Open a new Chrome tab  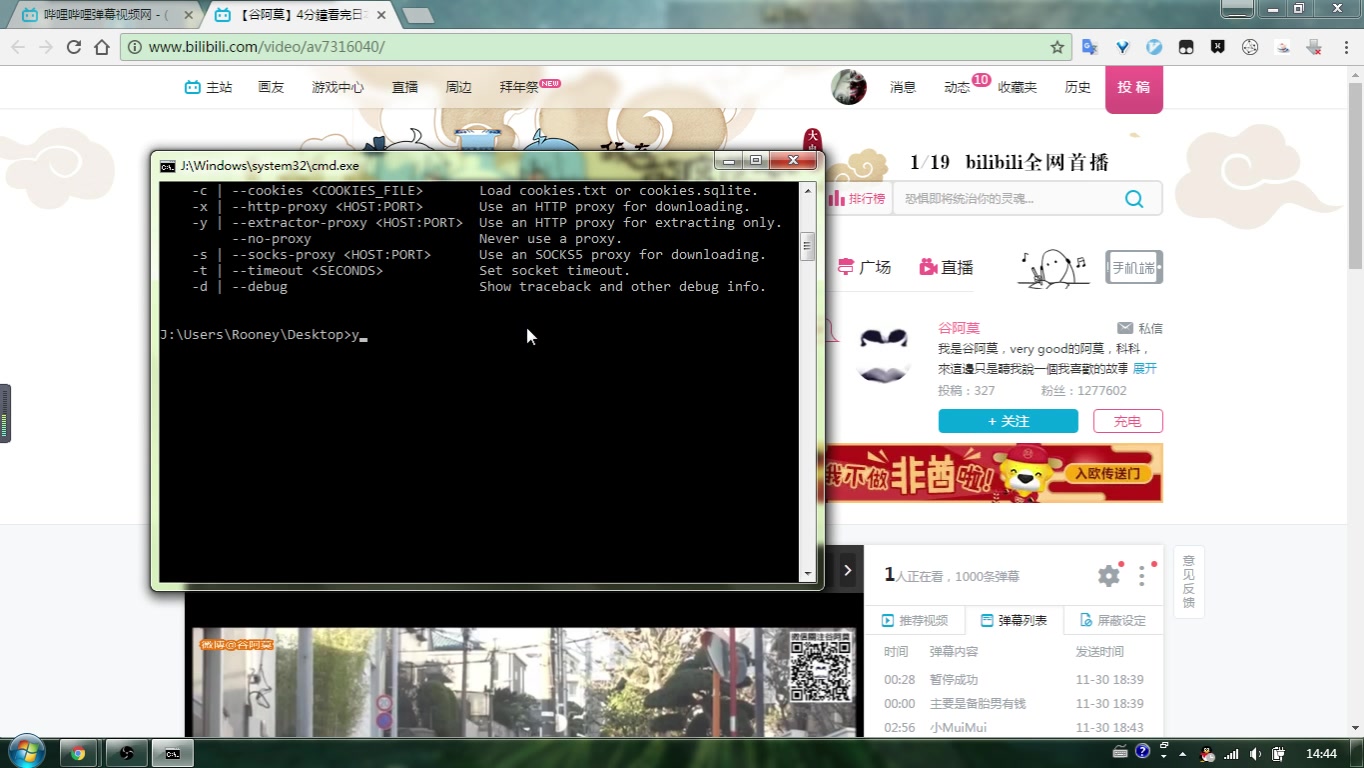(x=417, y=15)
